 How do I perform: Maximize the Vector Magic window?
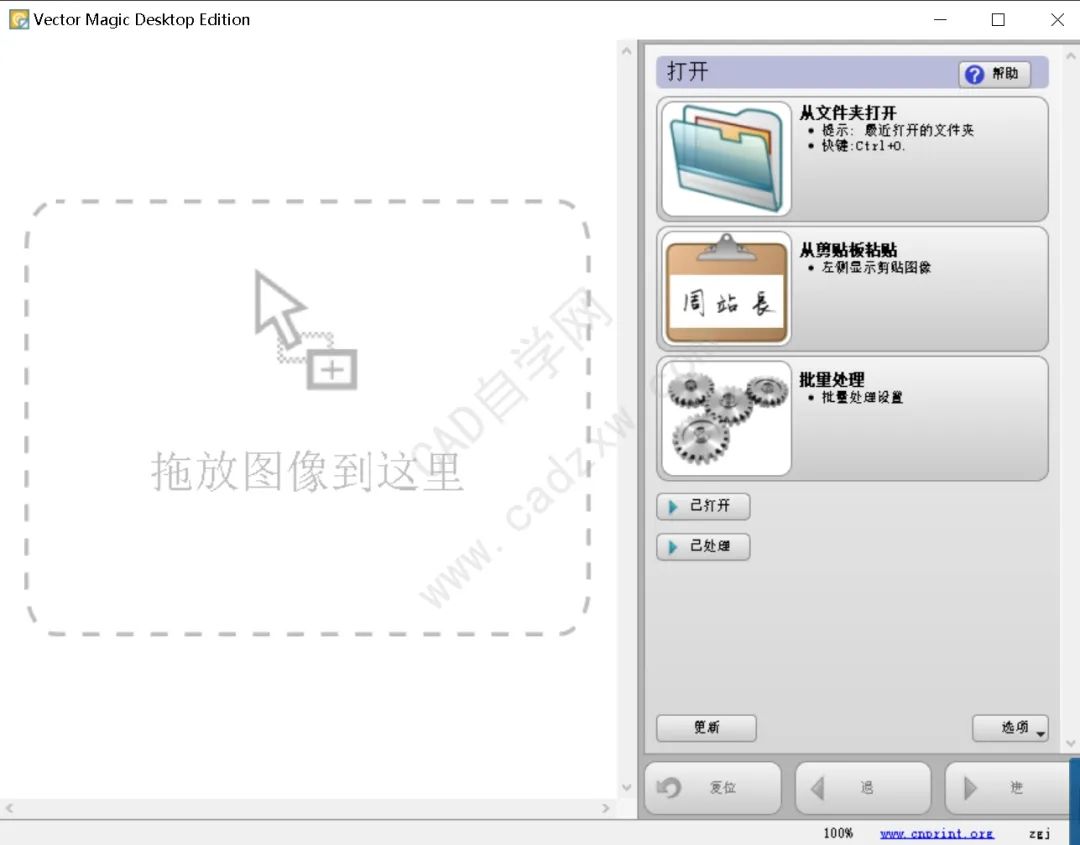pyautogui.click(x=998, y=19)
